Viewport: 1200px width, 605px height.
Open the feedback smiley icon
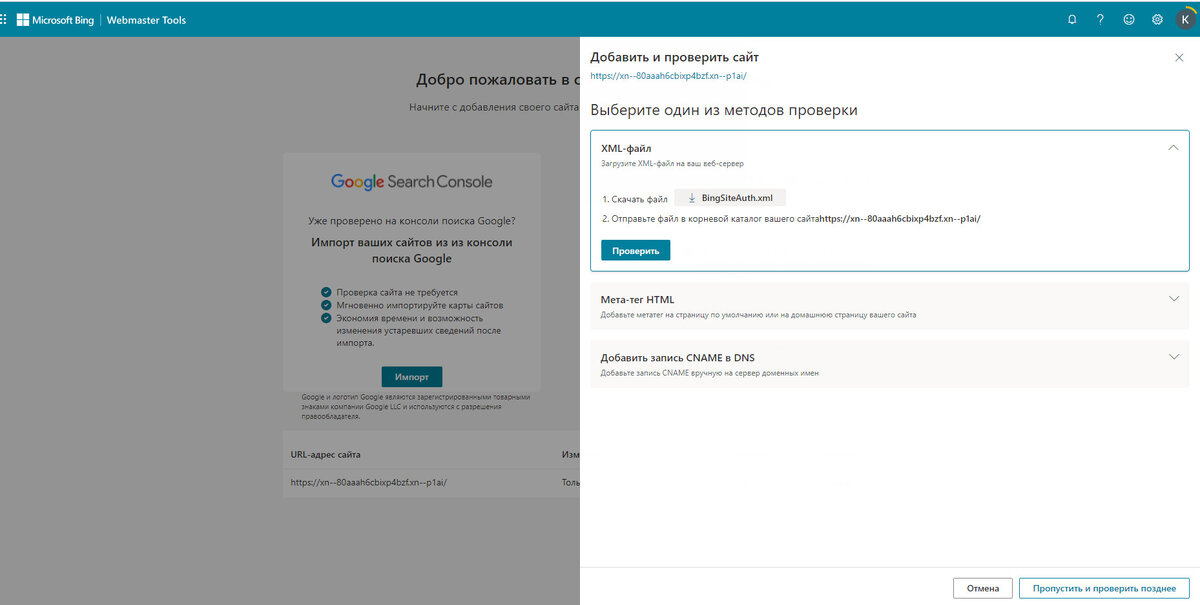(1128, 18)
